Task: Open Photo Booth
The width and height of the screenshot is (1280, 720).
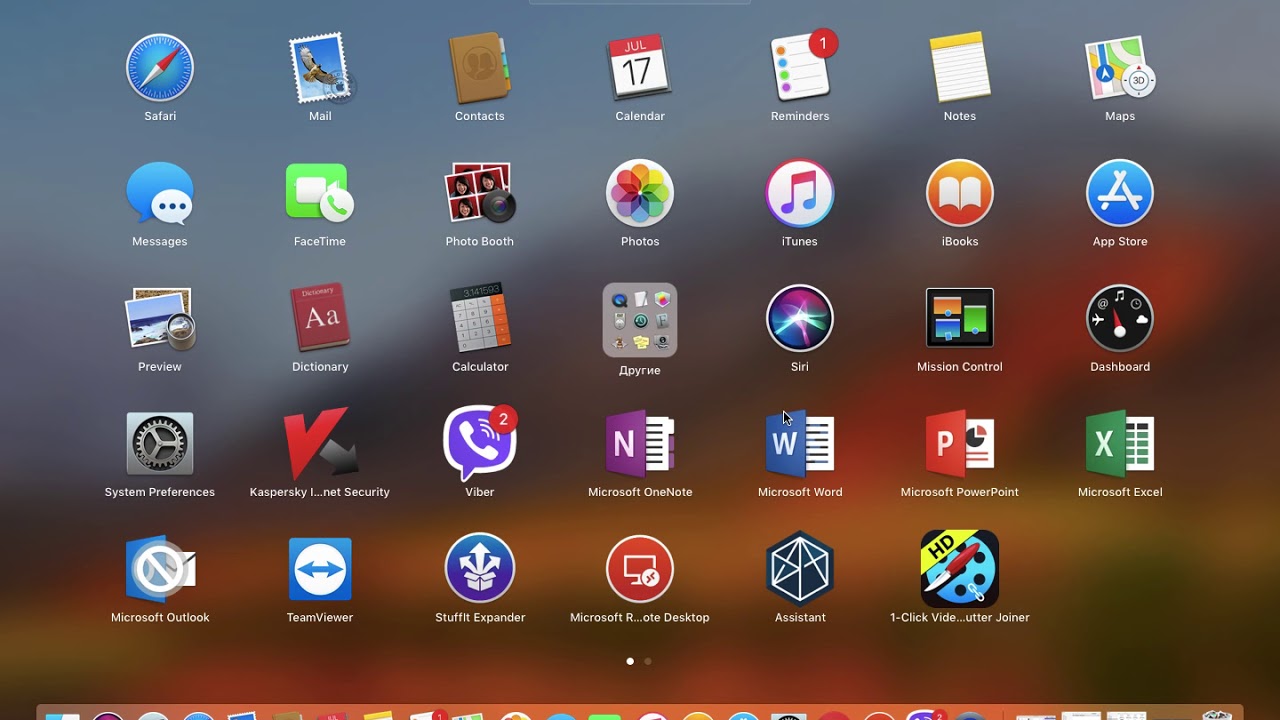Action: tap(480, 194)
